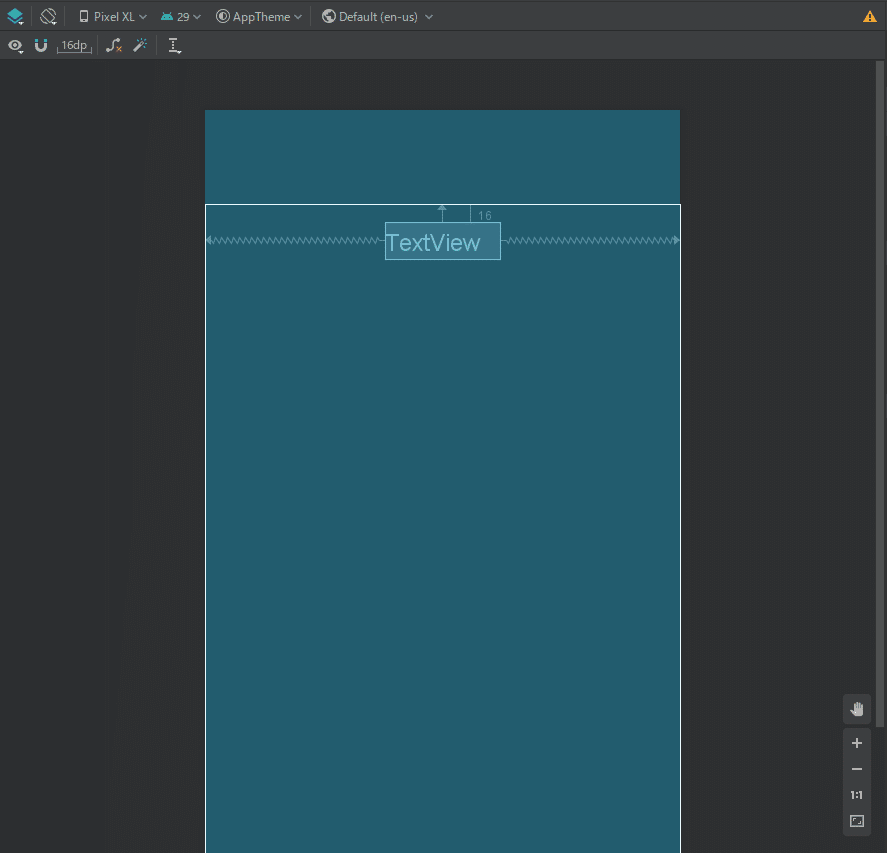Click the 16 top margin label
887x853 pixels.
(485, 216)
